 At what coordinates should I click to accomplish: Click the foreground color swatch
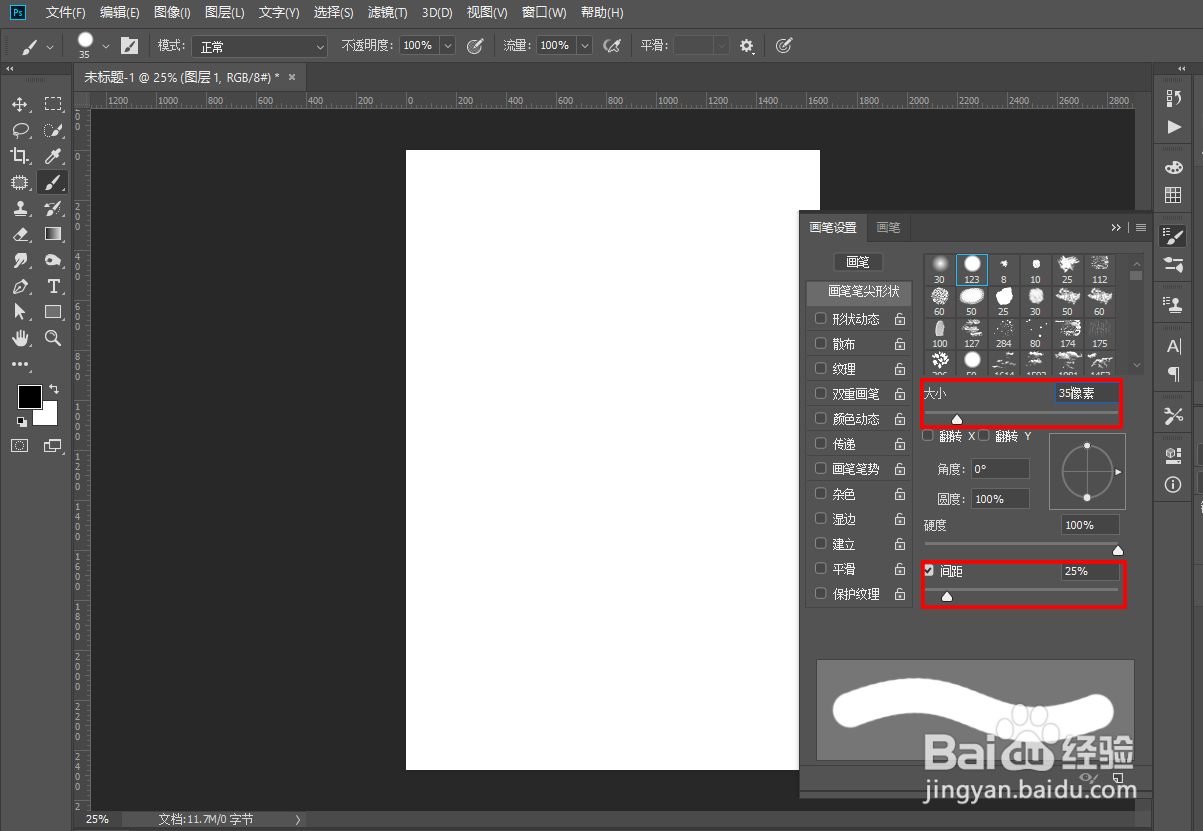point(29,397)
